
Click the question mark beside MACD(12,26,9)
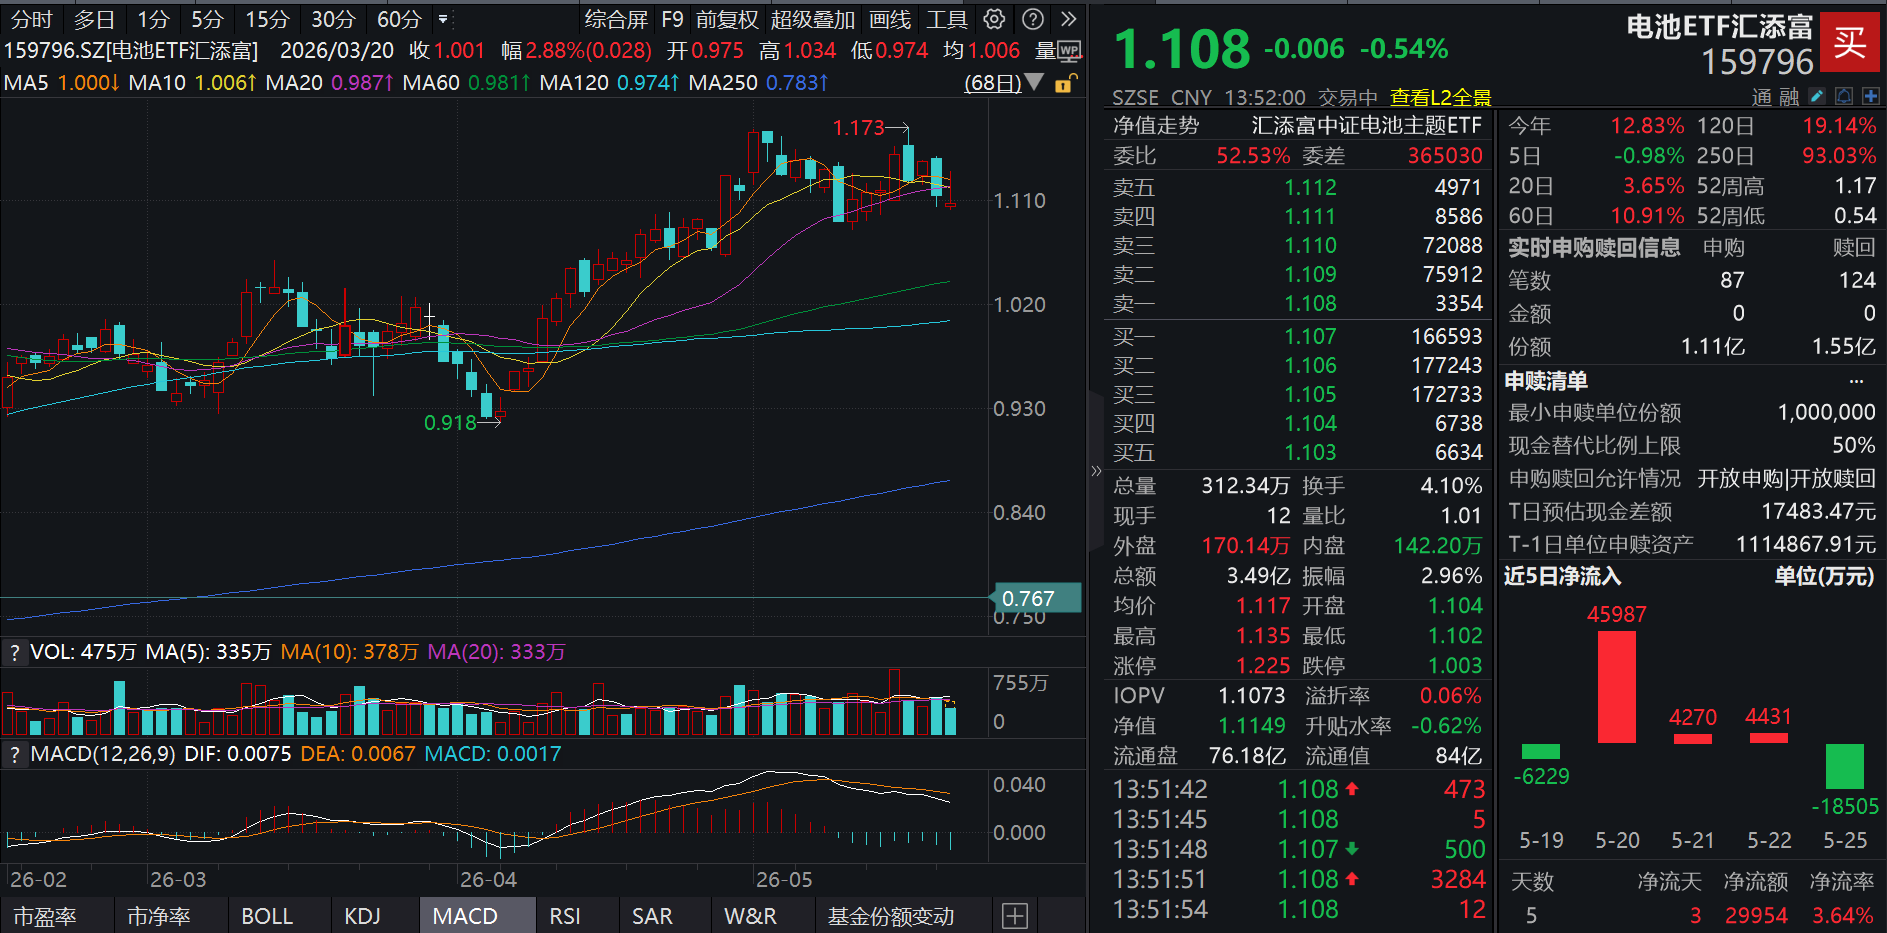point(14,754)
